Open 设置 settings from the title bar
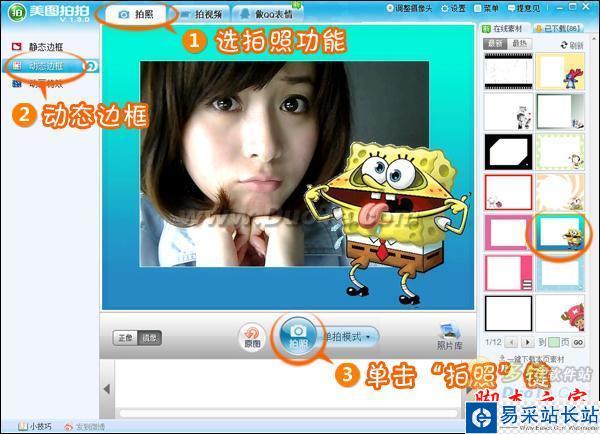This screenshot has height=434, width=600. 453,8
